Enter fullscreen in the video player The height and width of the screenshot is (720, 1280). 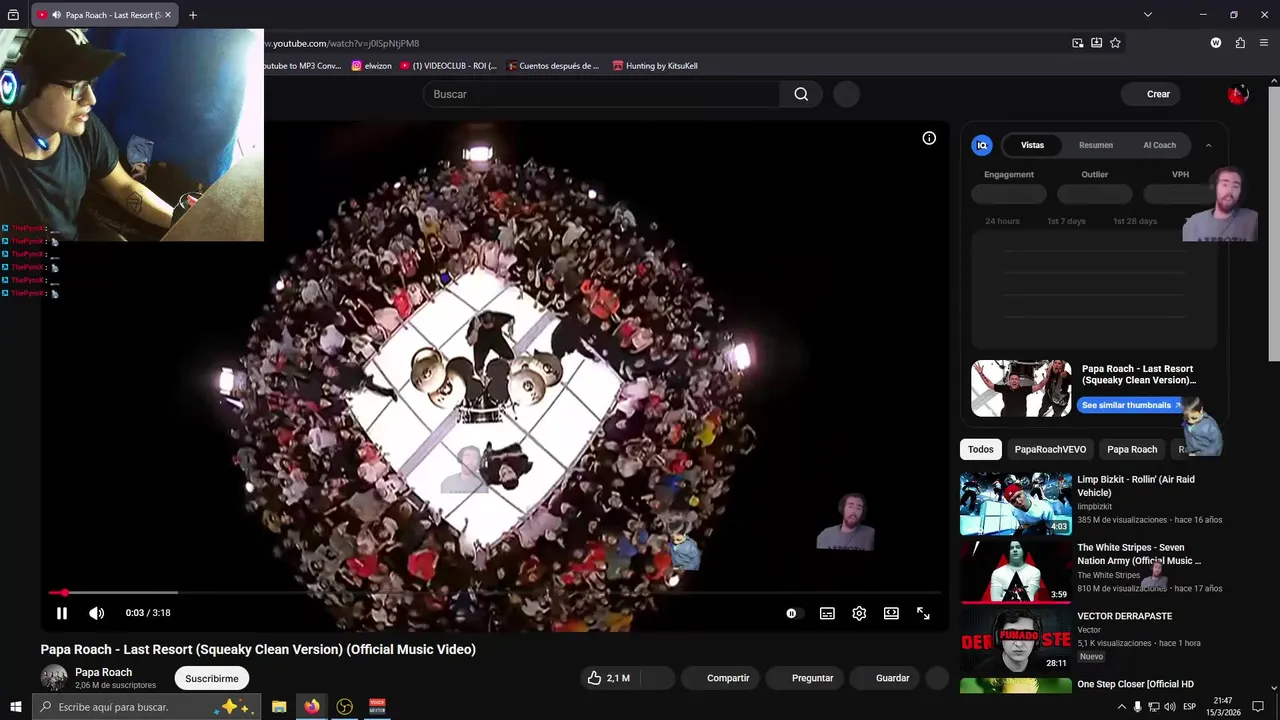point(923,613)
